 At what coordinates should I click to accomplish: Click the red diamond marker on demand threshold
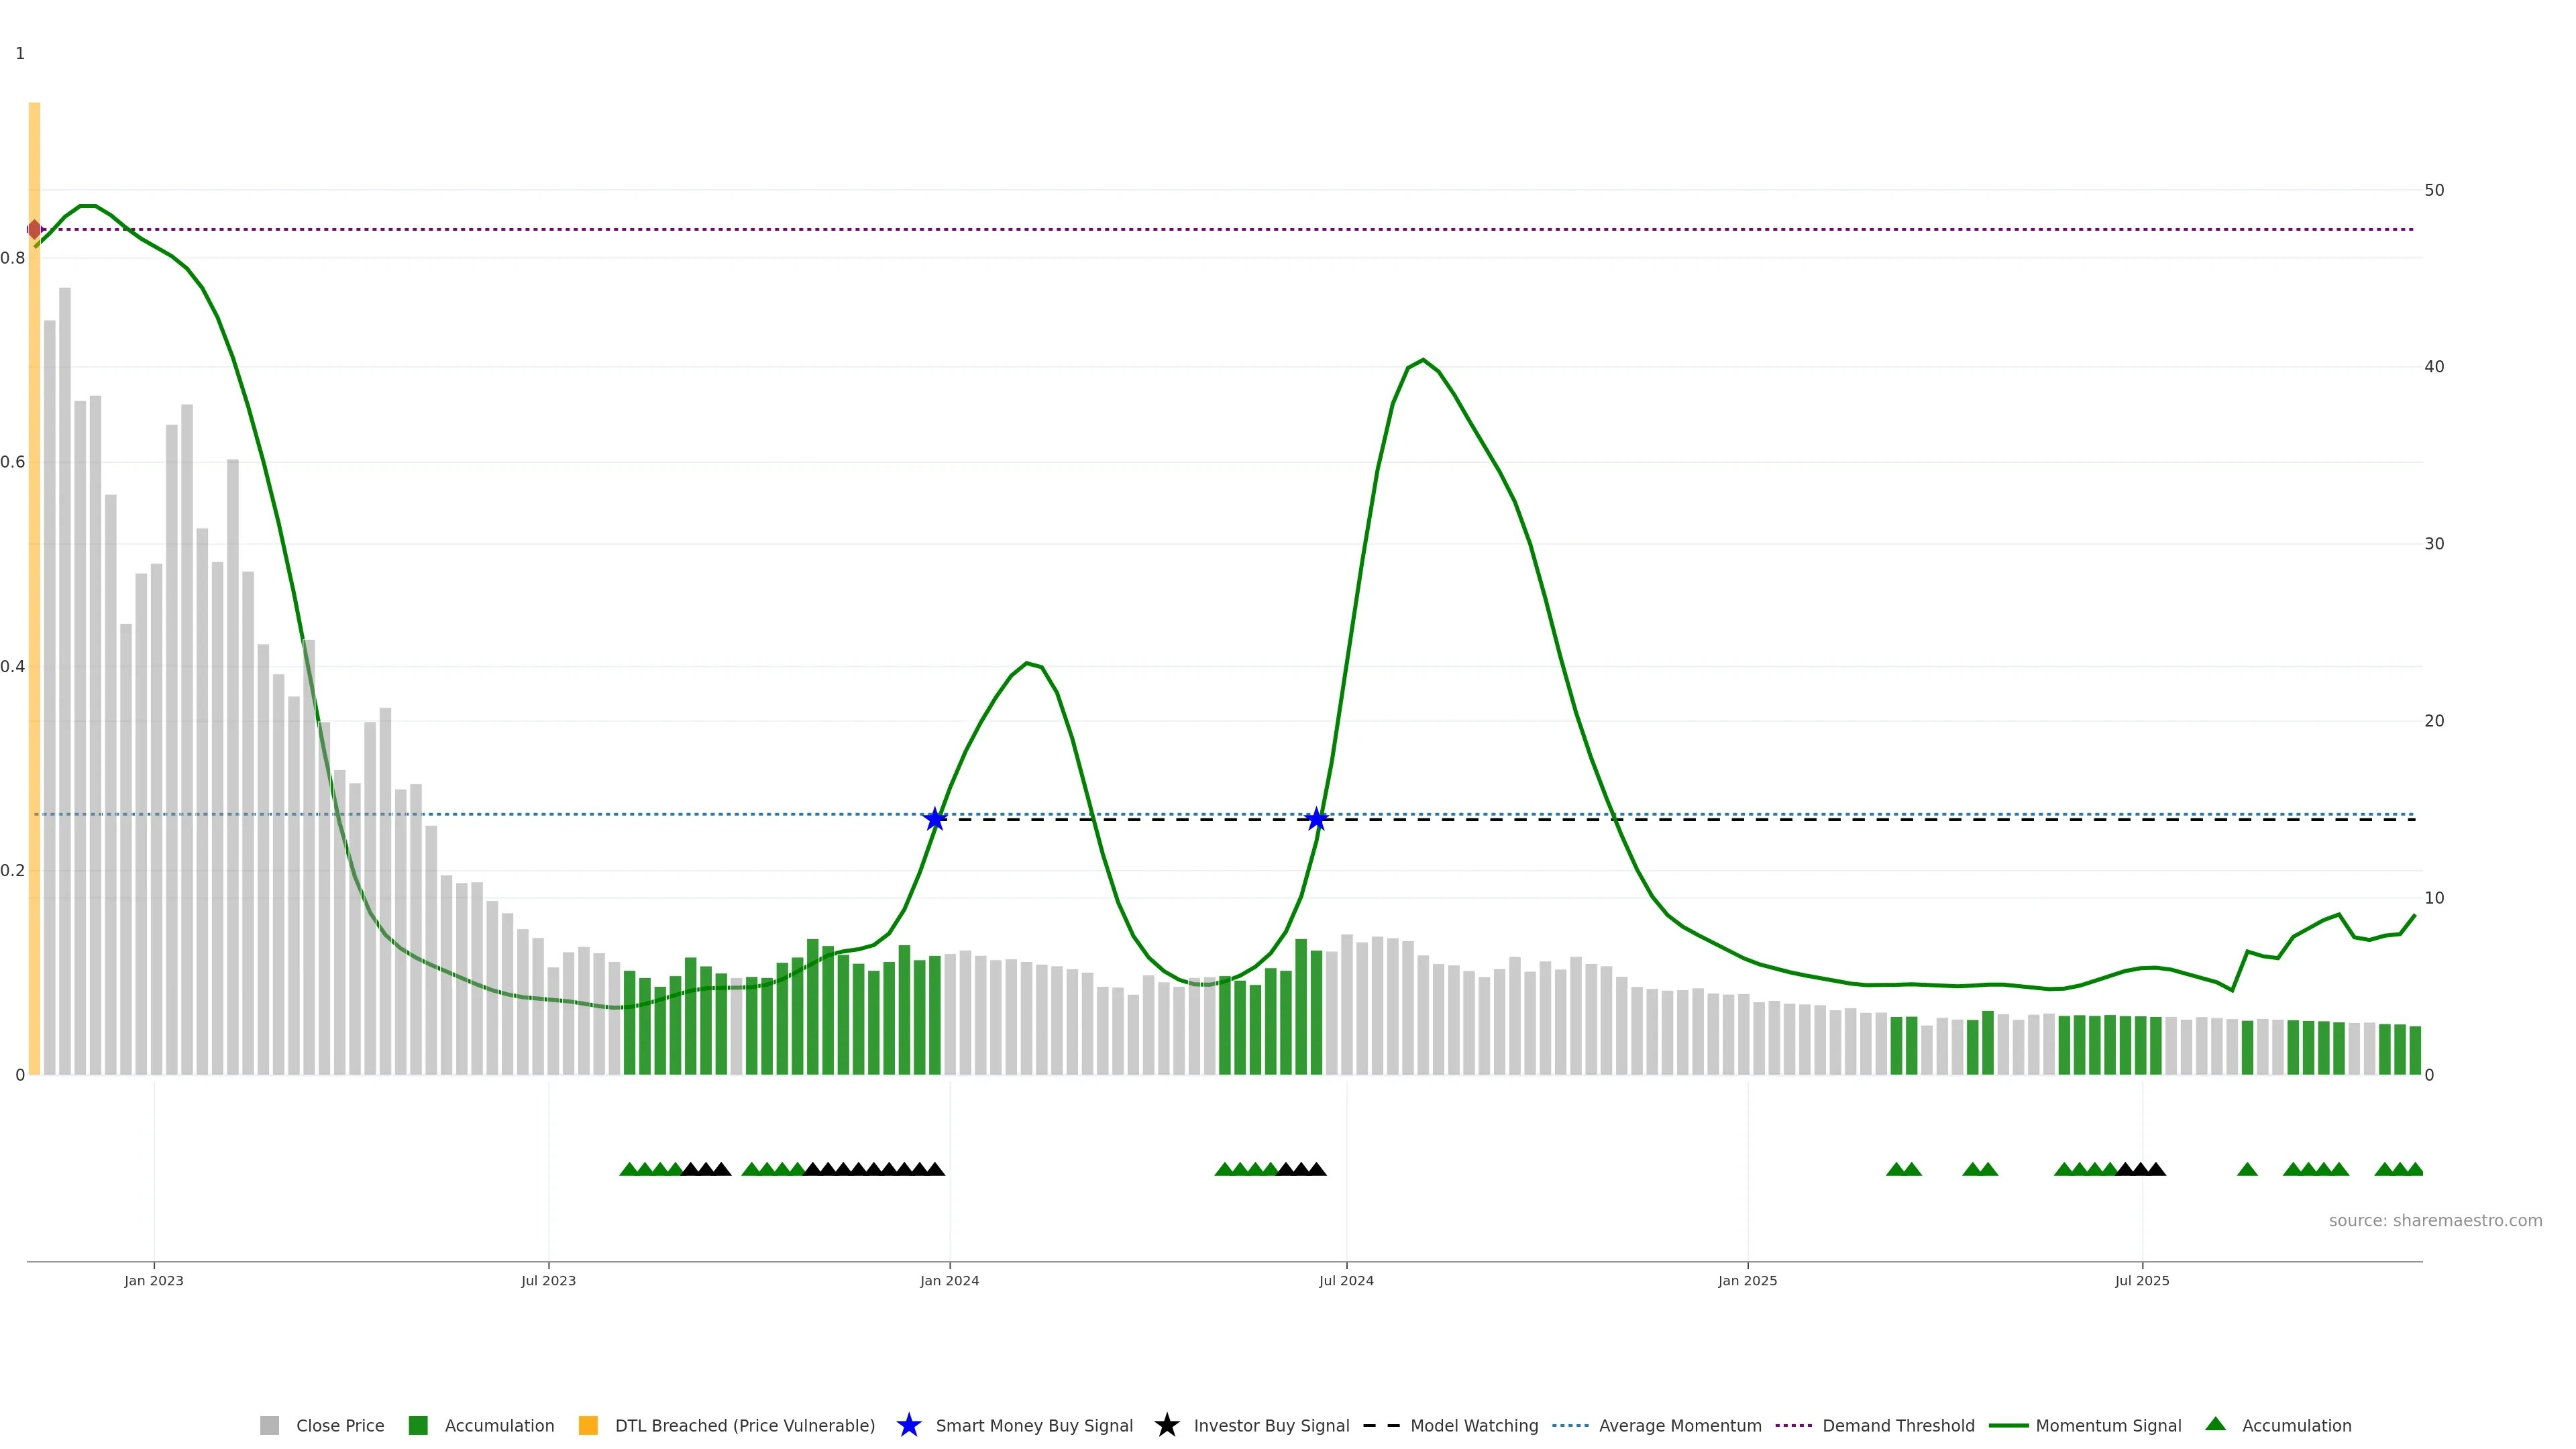pos(34,230)
